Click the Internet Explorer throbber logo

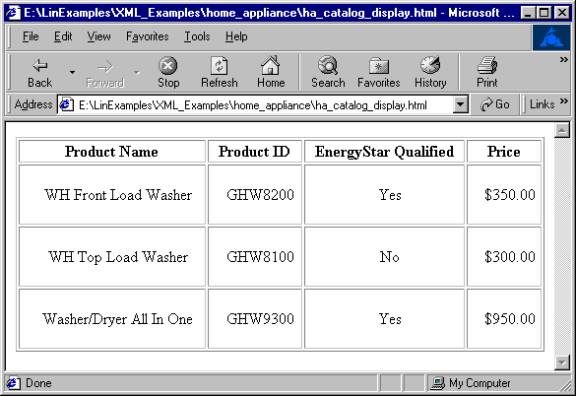click(552, 38)
